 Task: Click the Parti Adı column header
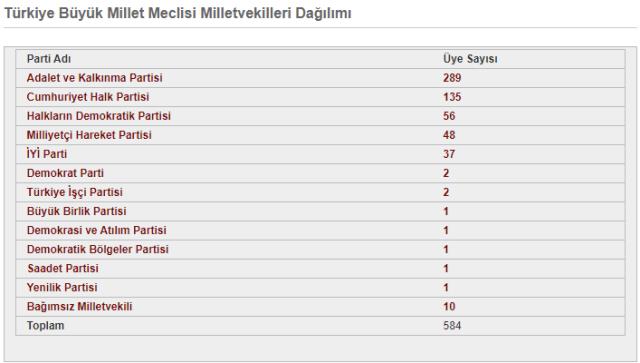[49, 59]
